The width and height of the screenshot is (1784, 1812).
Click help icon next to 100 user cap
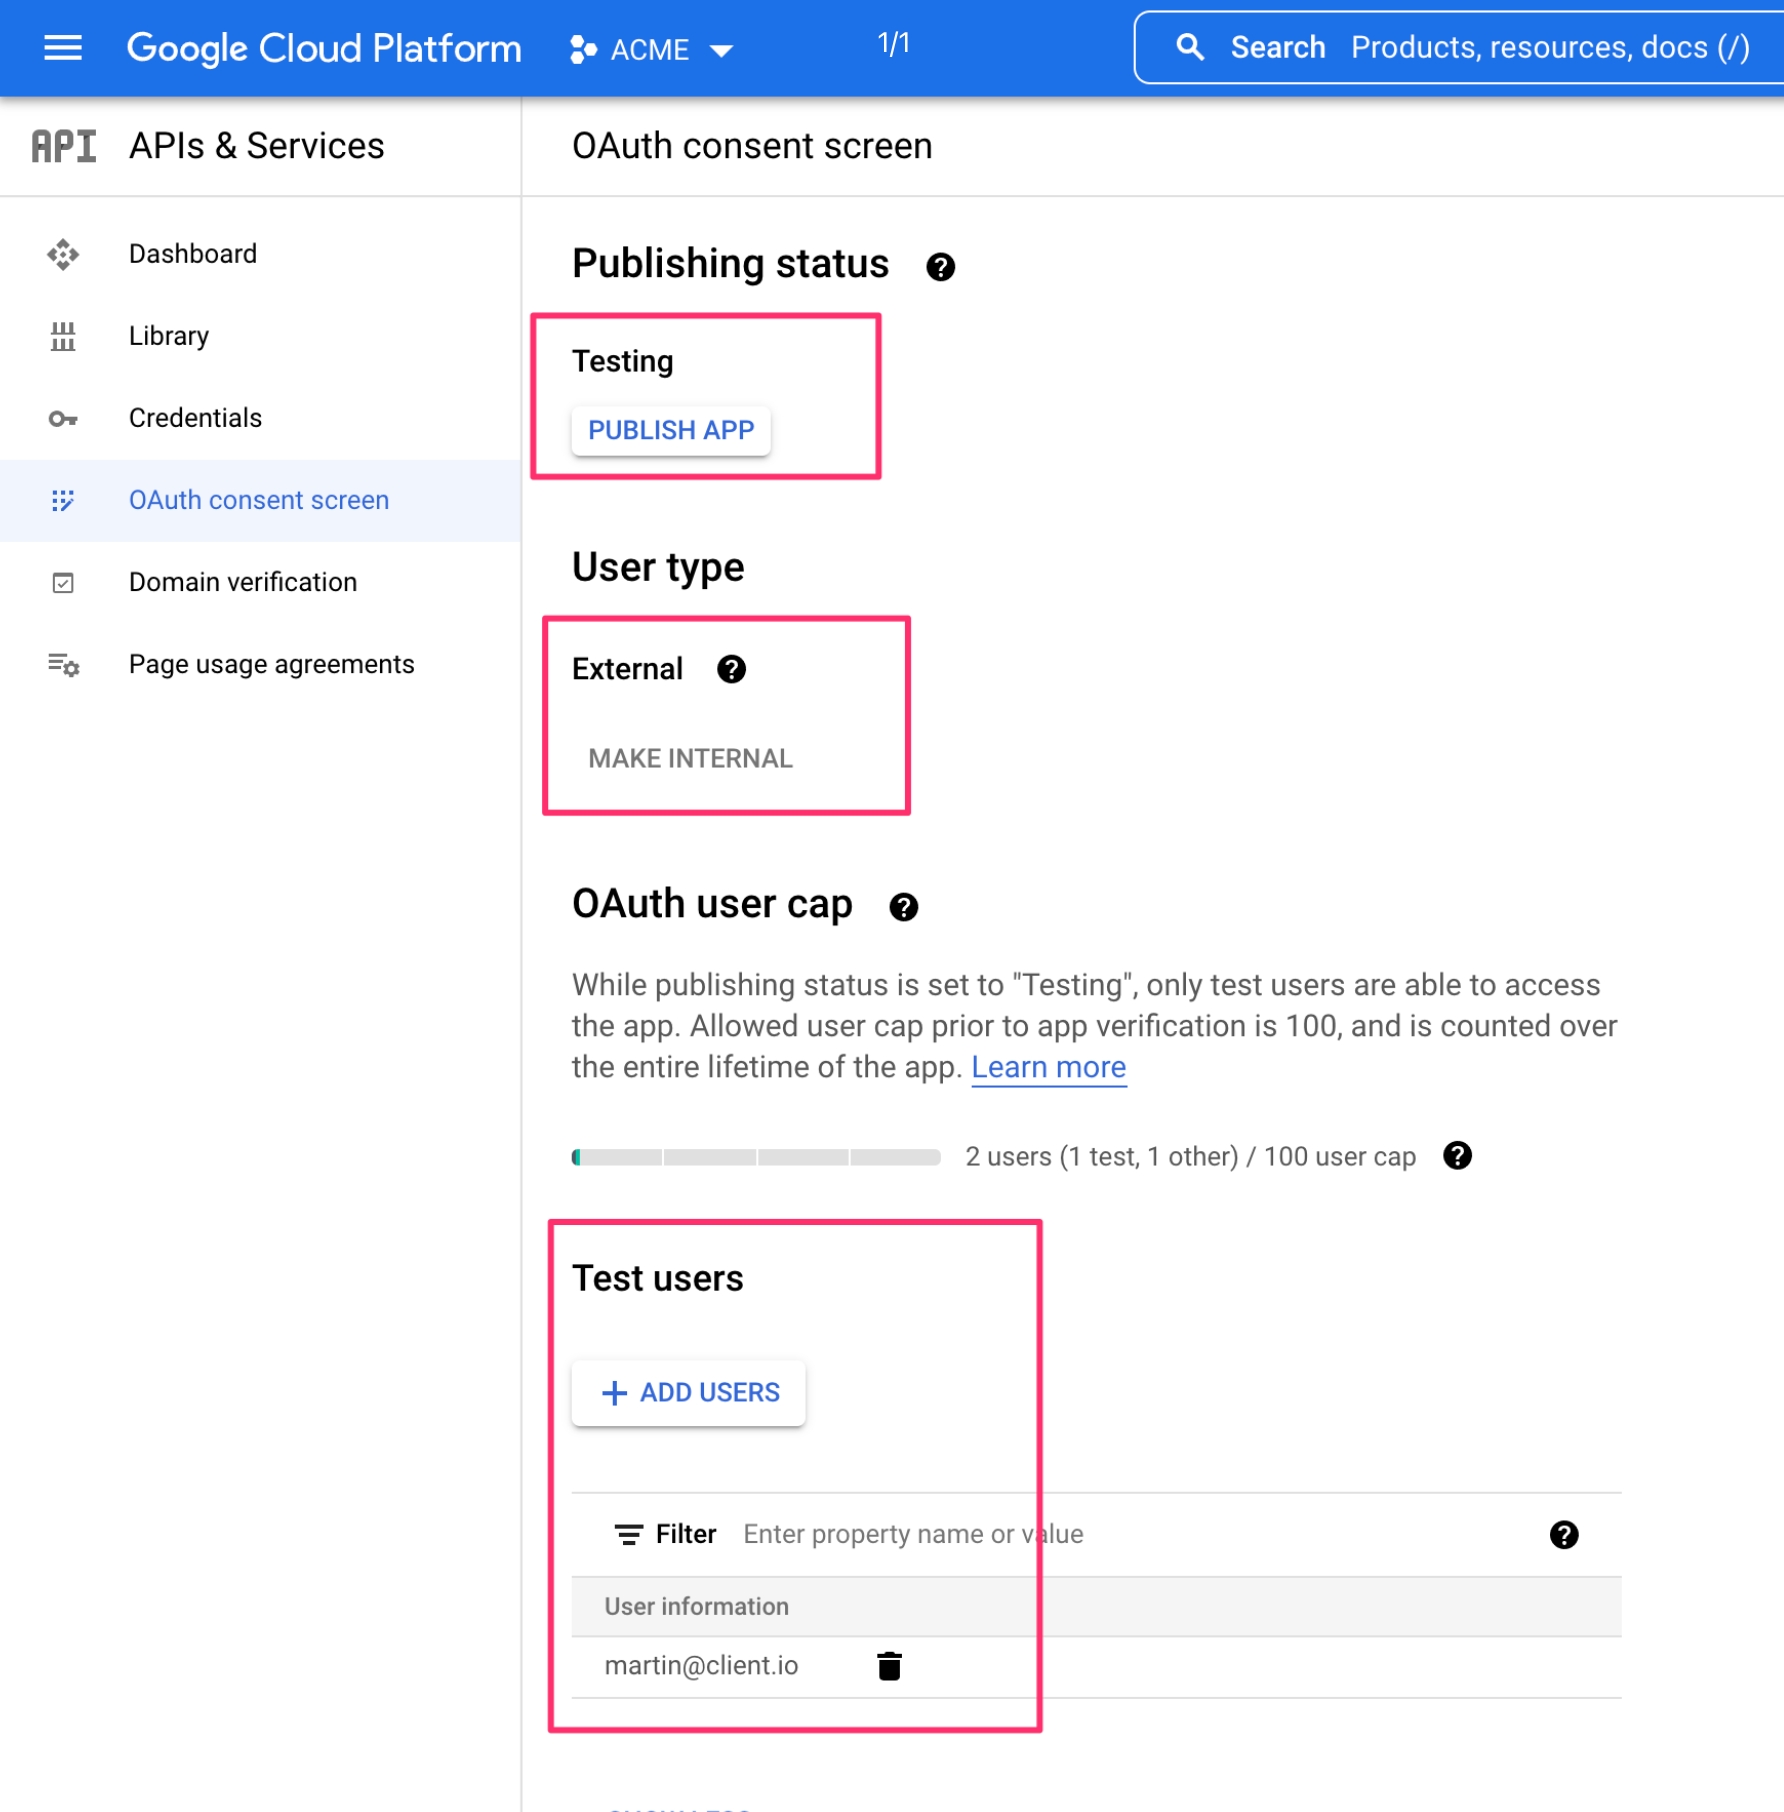point(1456,1156)
